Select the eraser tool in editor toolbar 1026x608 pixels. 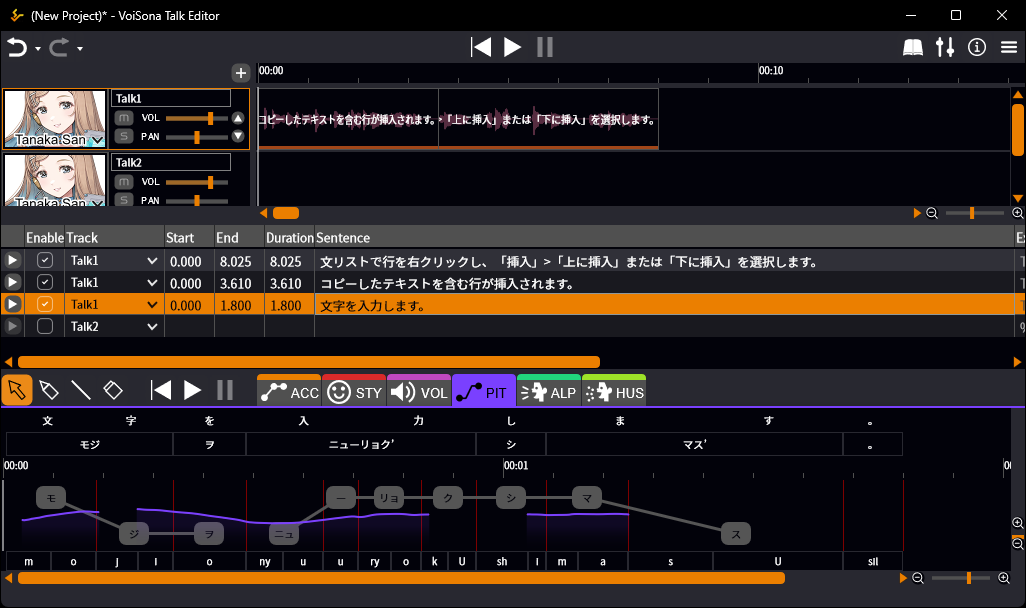pyautogui.click(x=113, y=390)
